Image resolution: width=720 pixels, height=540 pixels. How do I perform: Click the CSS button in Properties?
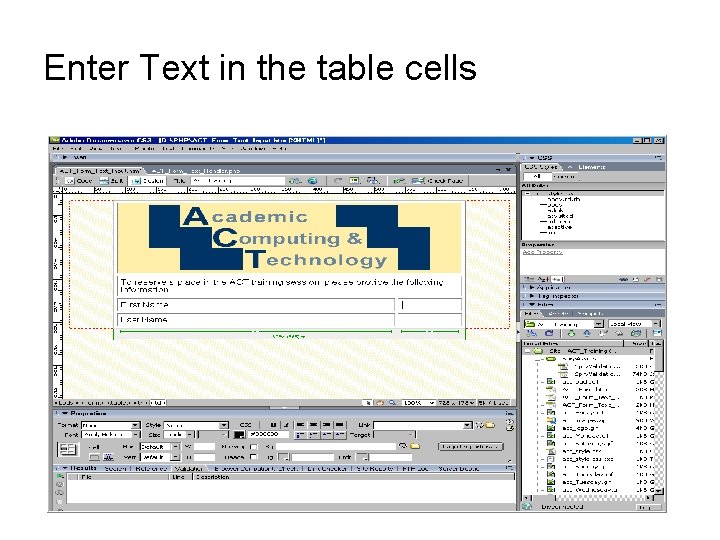[246, 425]
